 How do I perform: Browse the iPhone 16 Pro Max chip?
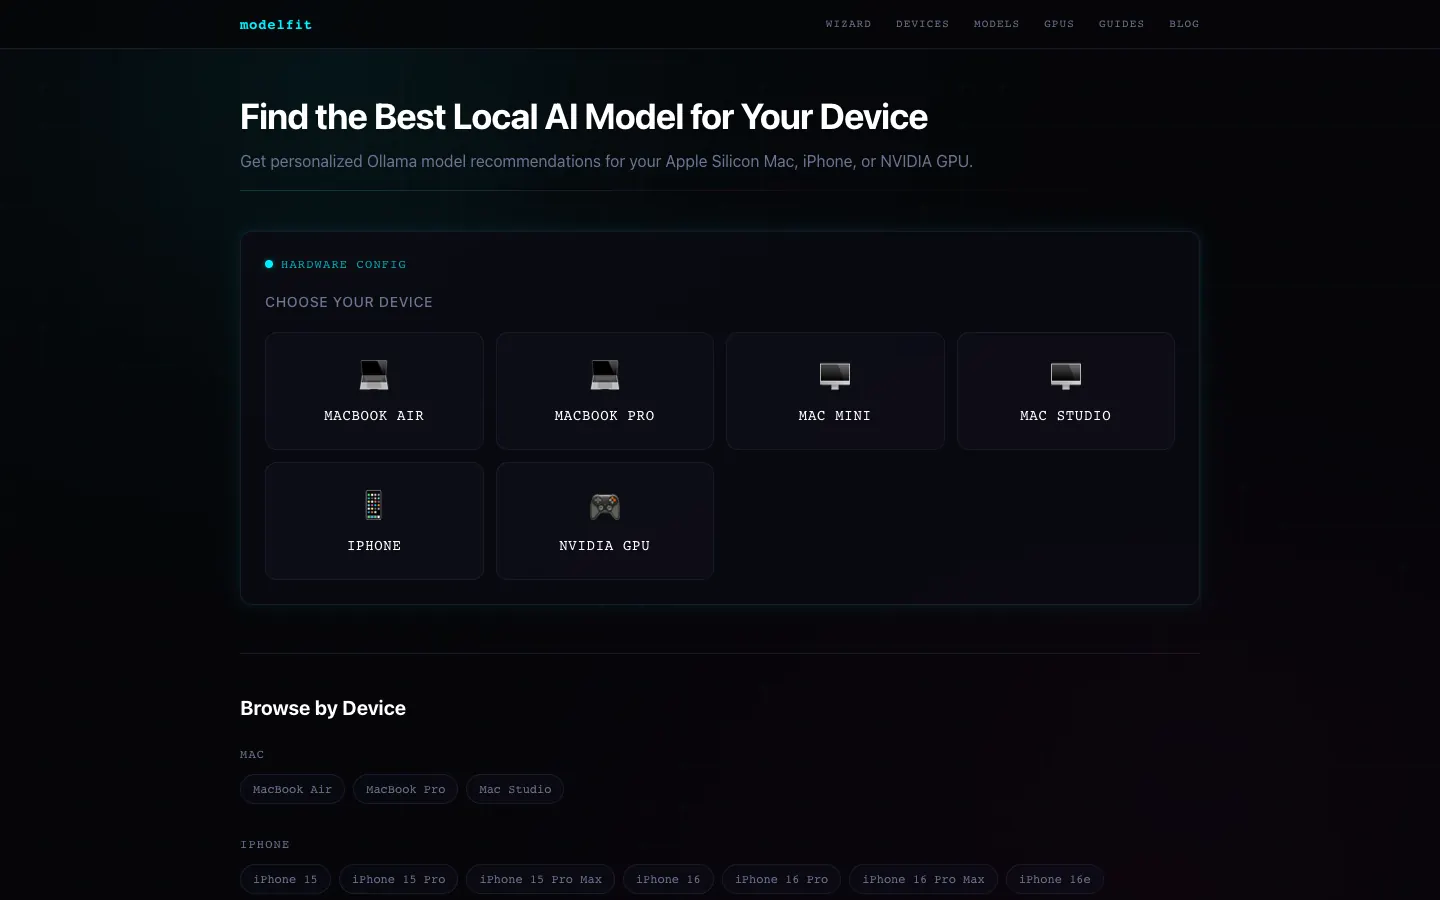923,879
